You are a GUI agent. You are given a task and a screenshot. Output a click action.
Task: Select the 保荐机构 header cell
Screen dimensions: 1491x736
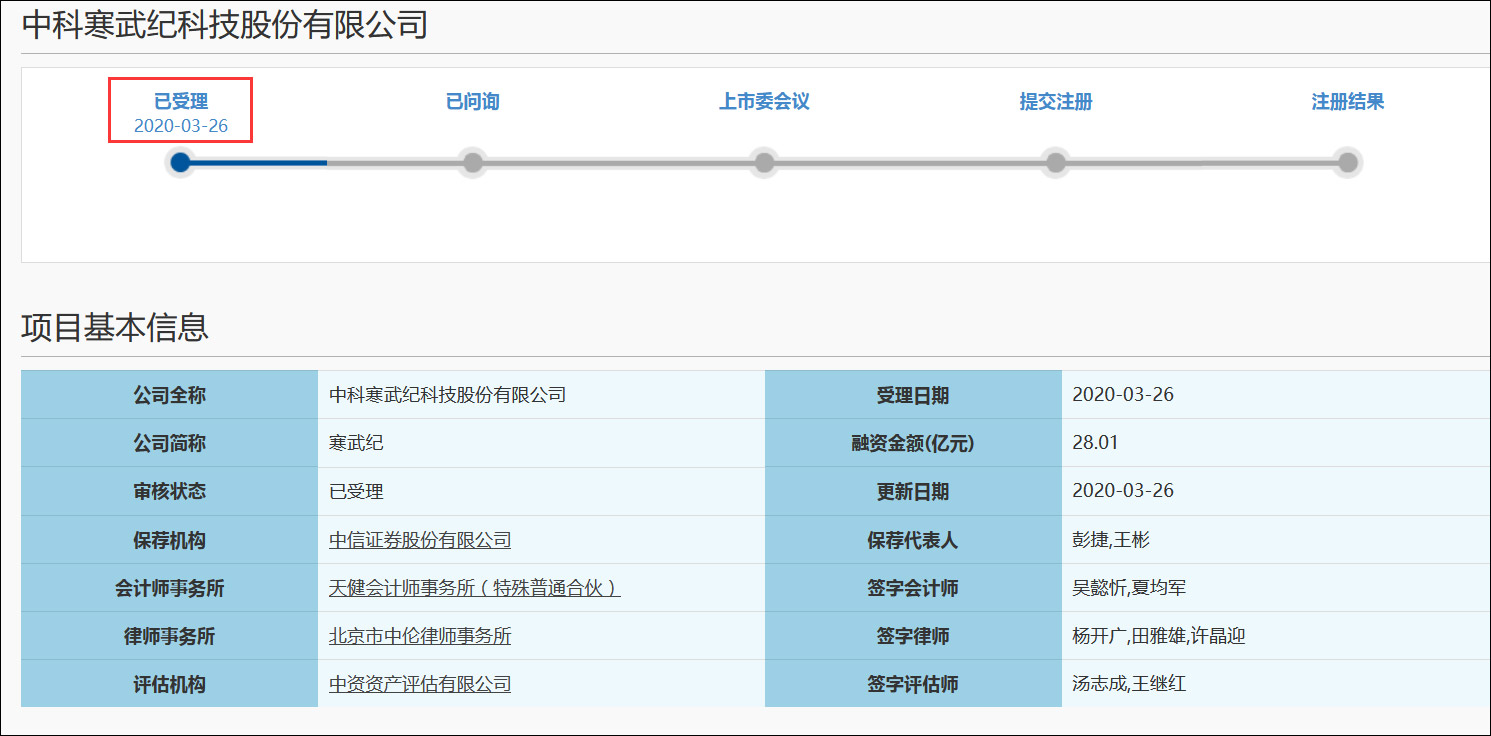tap(169, 540)
